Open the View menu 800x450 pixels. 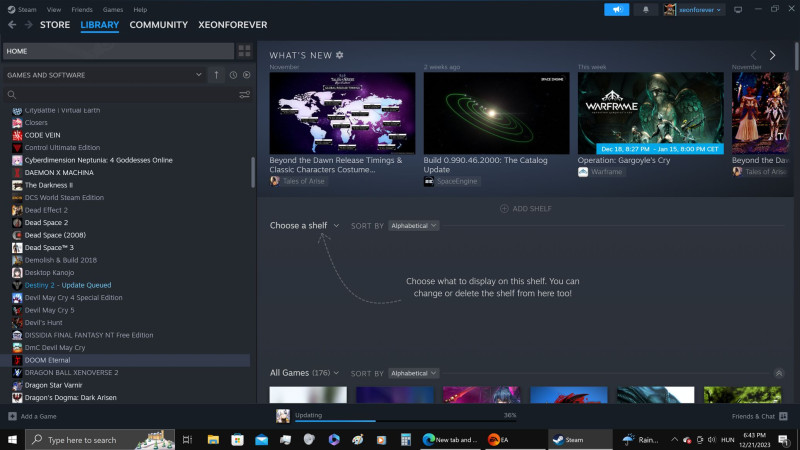pyautogui.click(x=54, y=10)
